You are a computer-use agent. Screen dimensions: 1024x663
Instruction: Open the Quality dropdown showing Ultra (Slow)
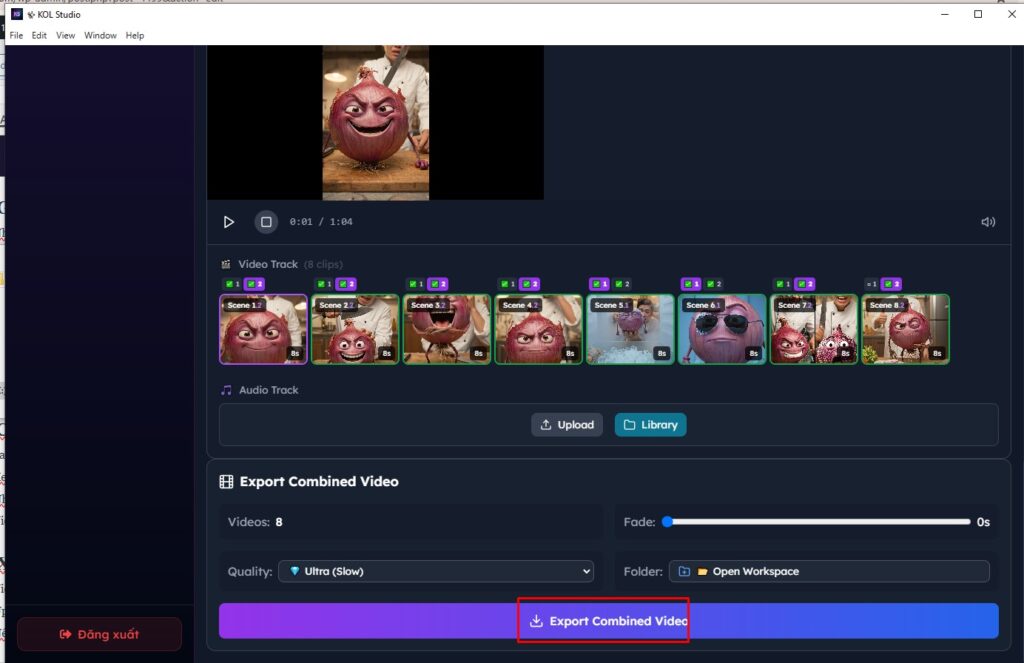(435, 572)
